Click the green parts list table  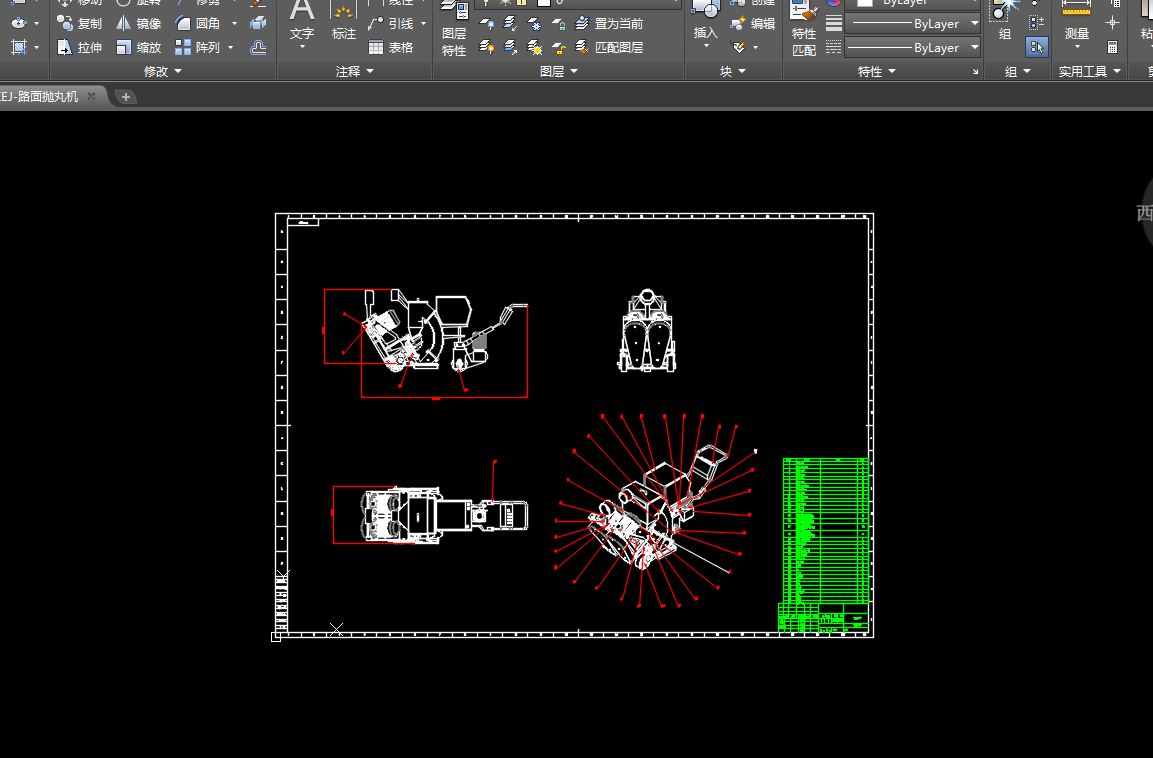825,531
